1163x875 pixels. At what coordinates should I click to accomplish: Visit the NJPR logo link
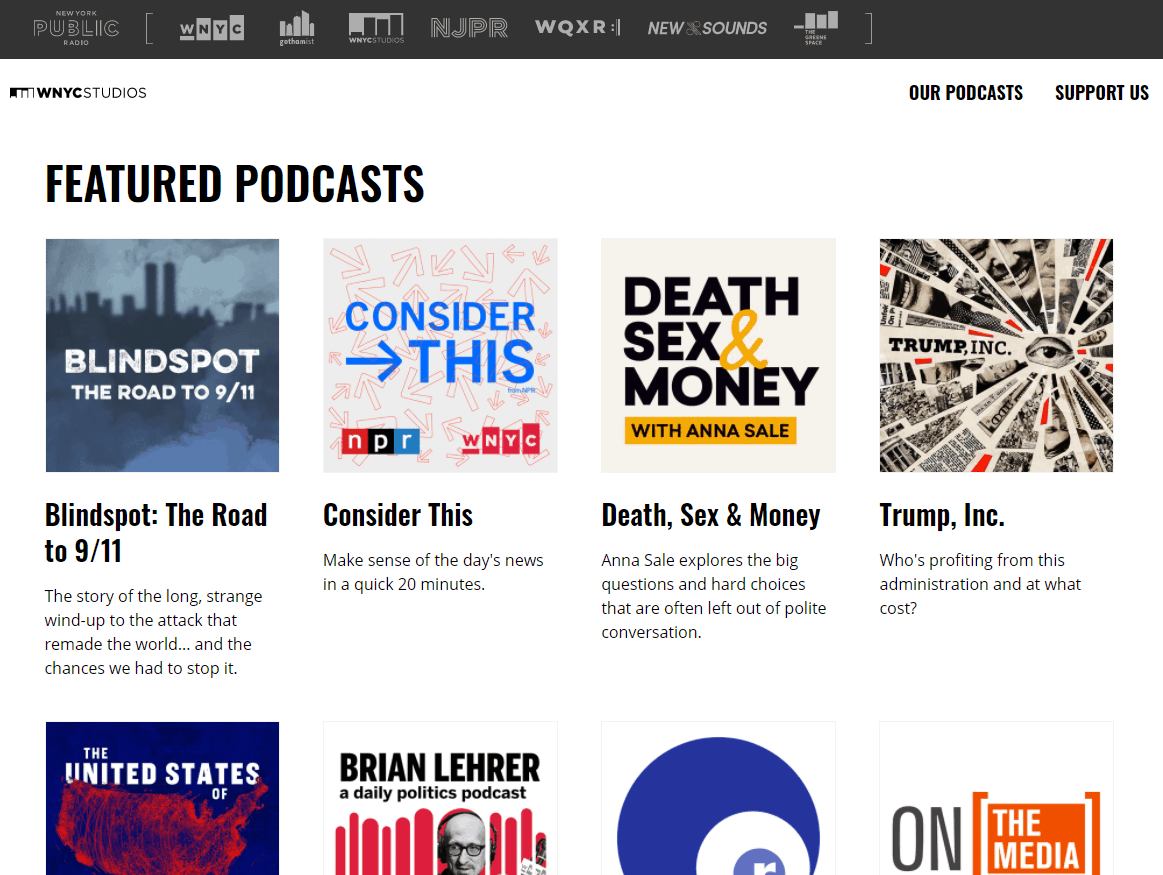[x=469, y=28]
